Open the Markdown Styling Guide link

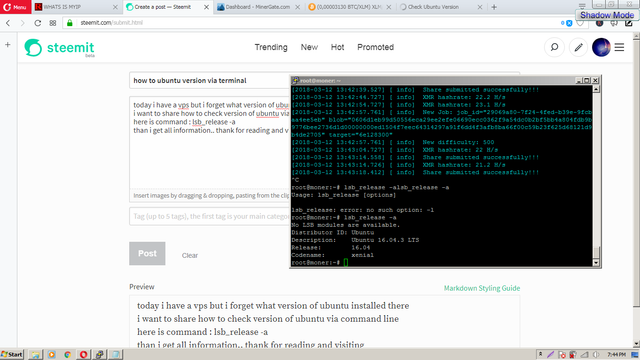[482, 288]
